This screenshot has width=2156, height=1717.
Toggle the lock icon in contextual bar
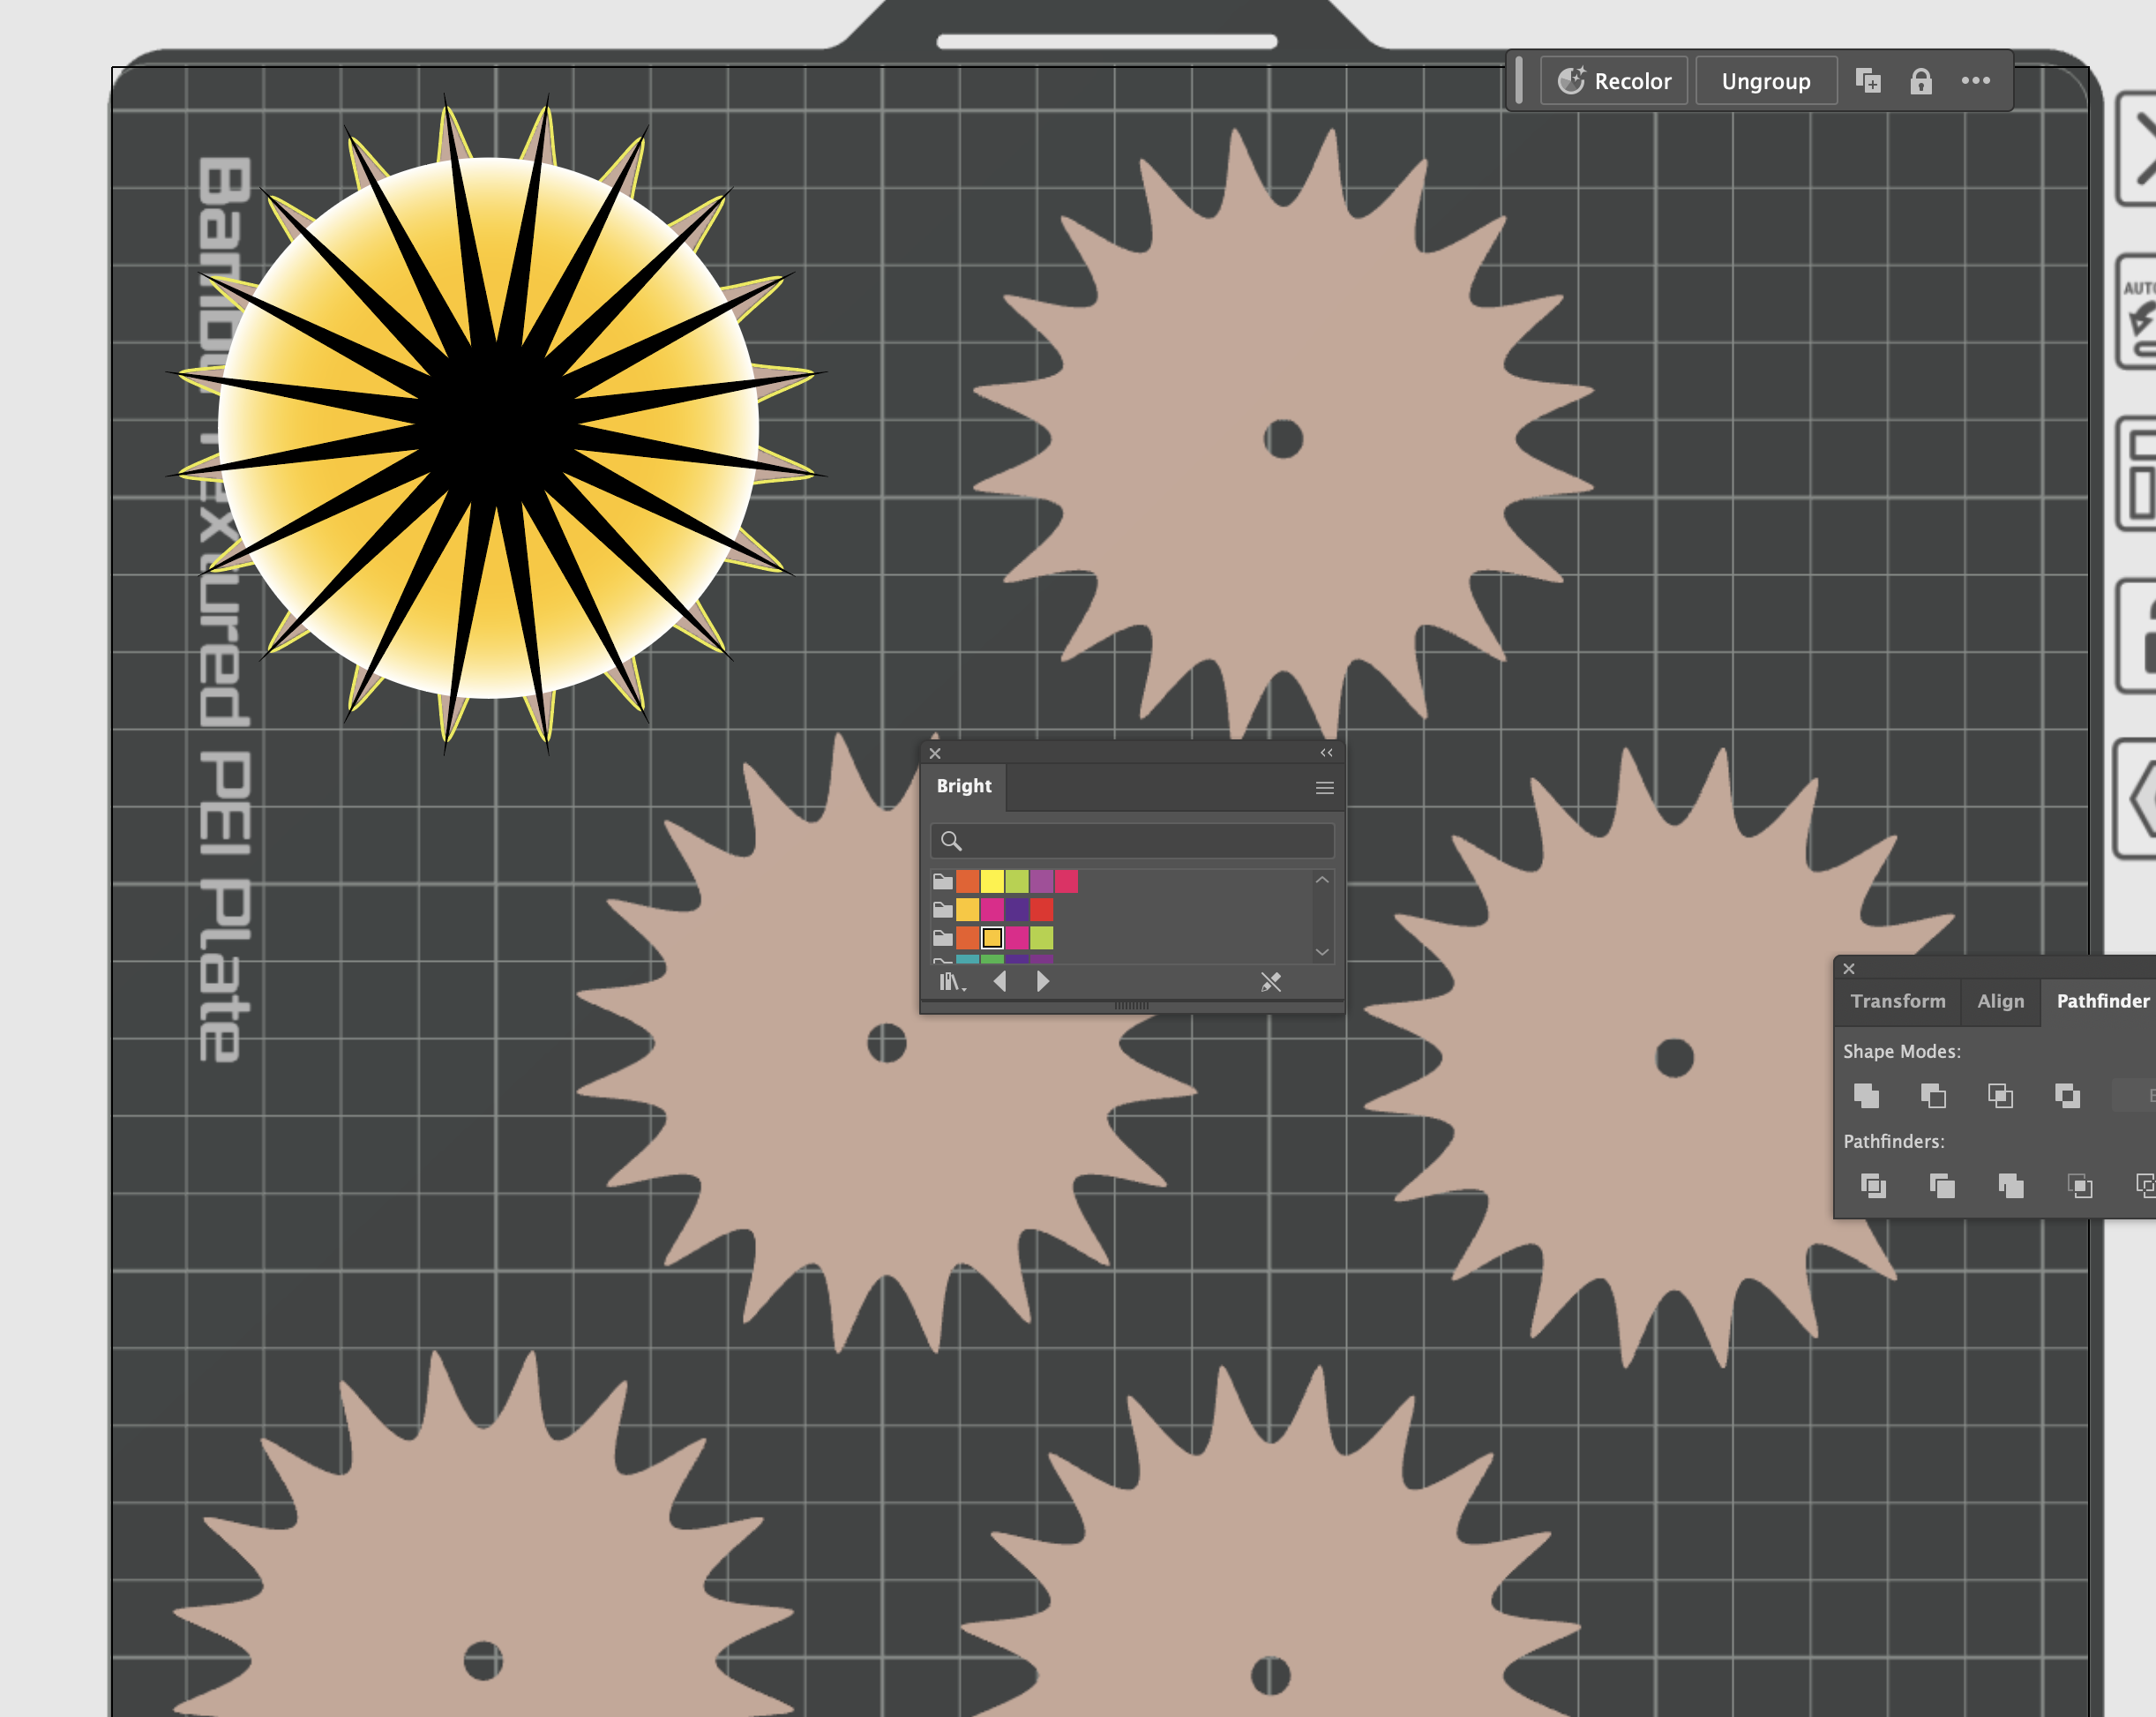click(x=1920, y=81)
